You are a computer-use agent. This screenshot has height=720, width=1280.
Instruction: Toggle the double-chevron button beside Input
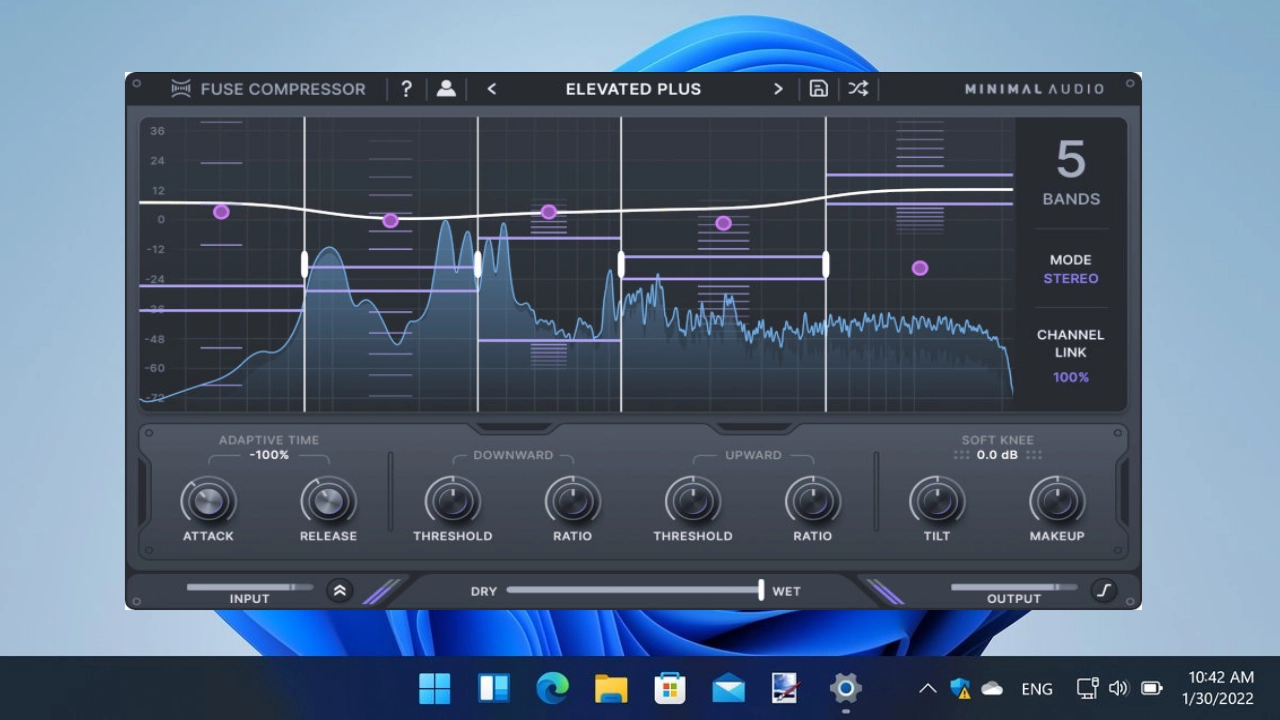339,590
